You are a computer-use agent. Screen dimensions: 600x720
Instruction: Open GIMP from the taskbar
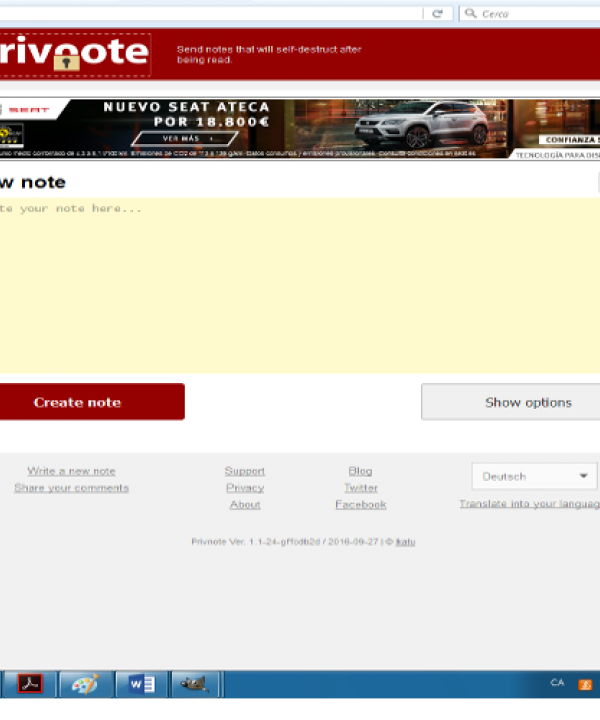point(195,684)
